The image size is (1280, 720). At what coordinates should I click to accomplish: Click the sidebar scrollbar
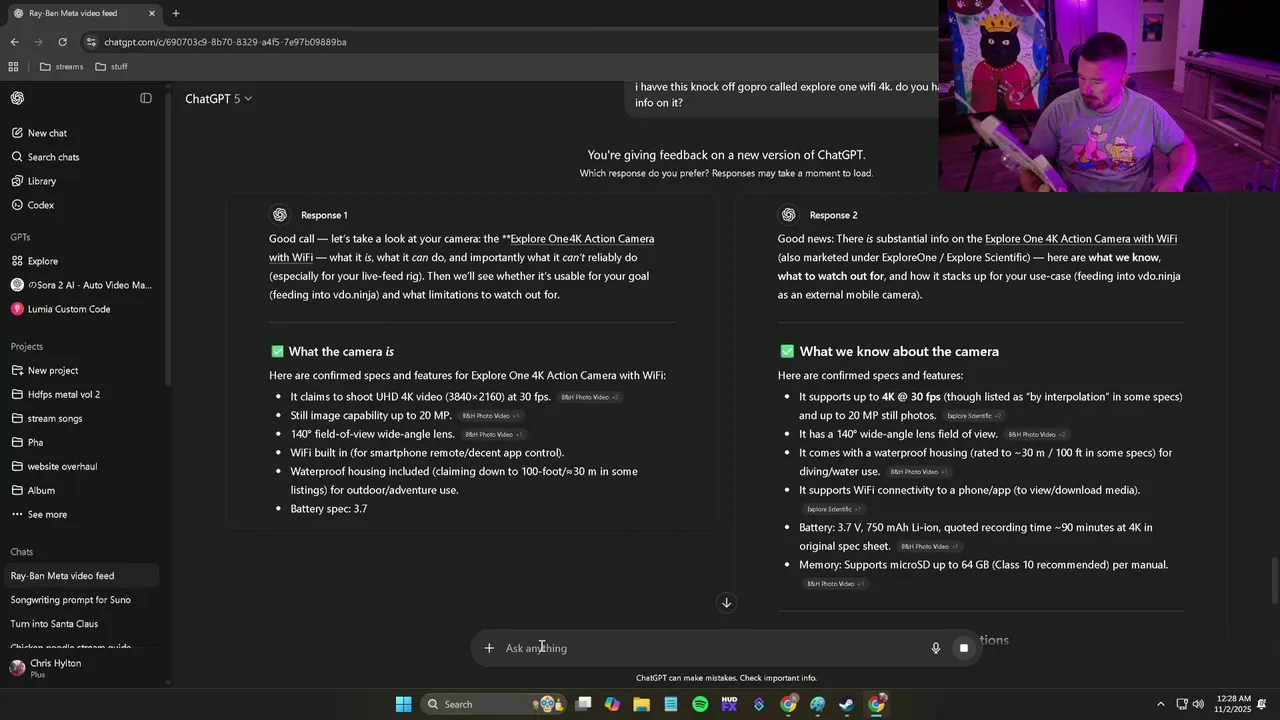click(x=167, y=240)
